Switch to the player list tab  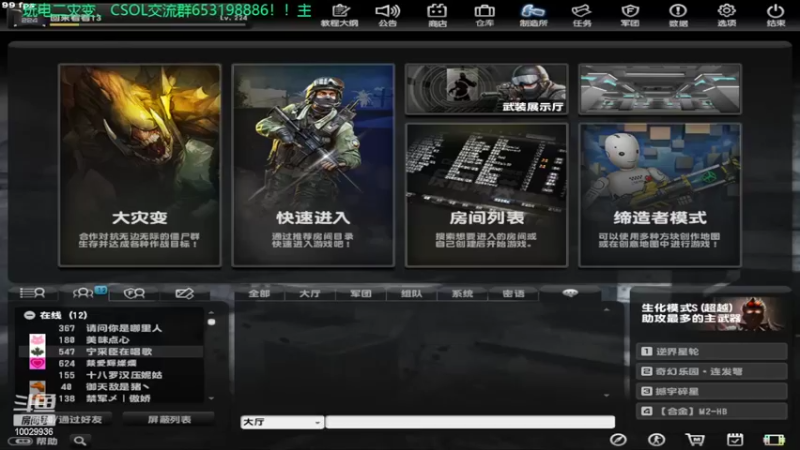[32, 293]
